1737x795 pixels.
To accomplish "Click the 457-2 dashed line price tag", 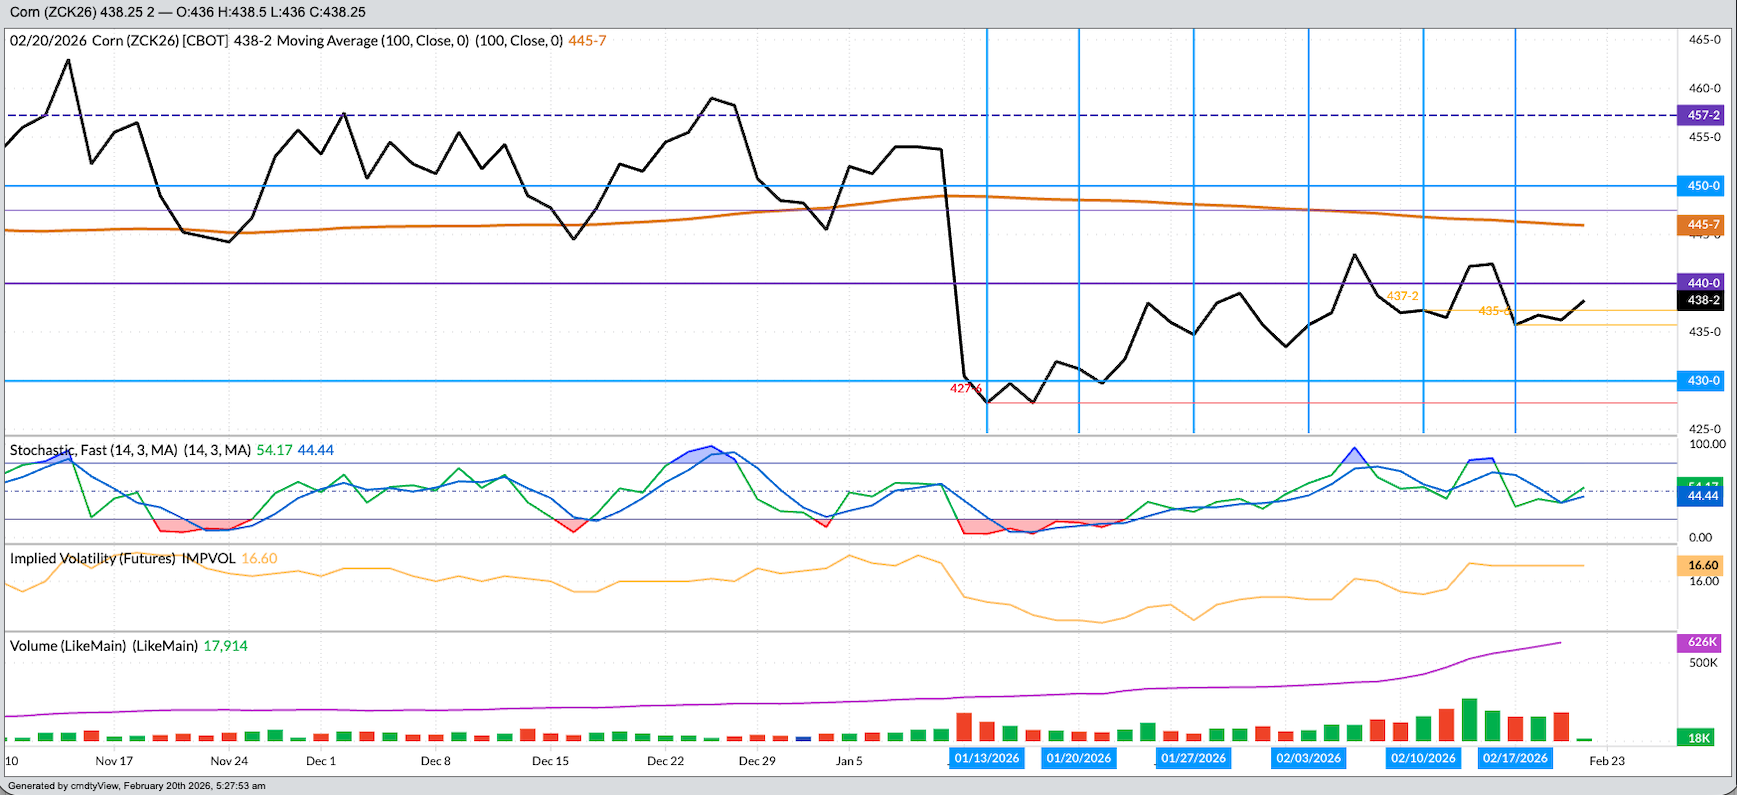I will [1703, 115].
